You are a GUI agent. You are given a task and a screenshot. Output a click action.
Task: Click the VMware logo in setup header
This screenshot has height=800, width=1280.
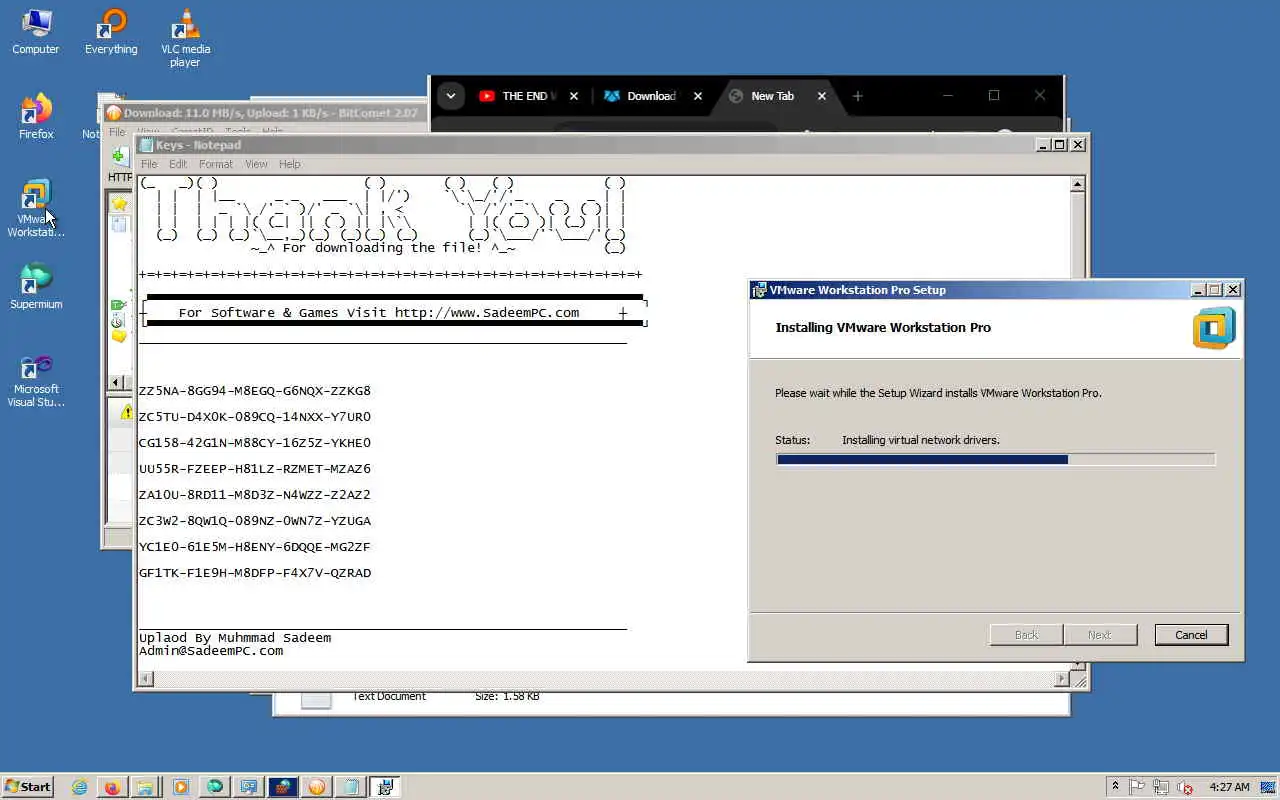[x=1214, y=328]
